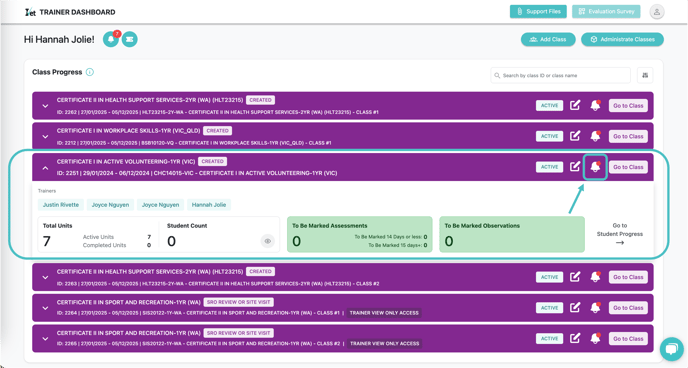Click the sort filter icon beside search box
Viewport: 688px width, 368px height.
pos(645,75)
